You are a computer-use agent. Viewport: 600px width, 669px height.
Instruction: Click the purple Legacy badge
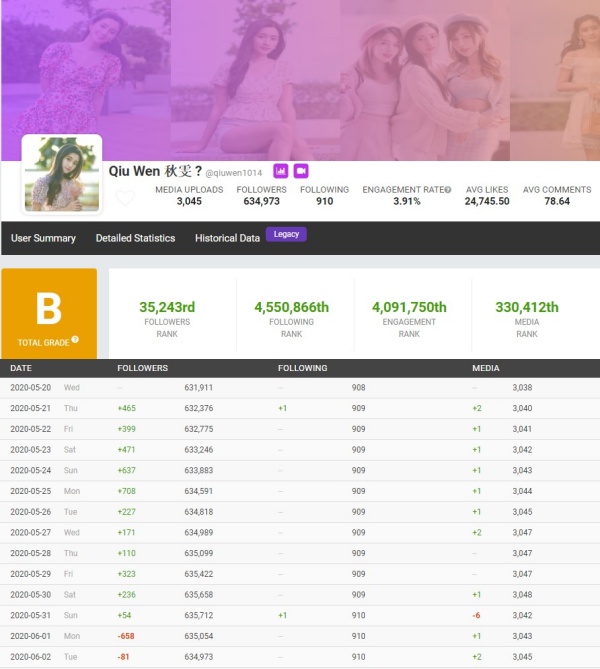[286, 234]
